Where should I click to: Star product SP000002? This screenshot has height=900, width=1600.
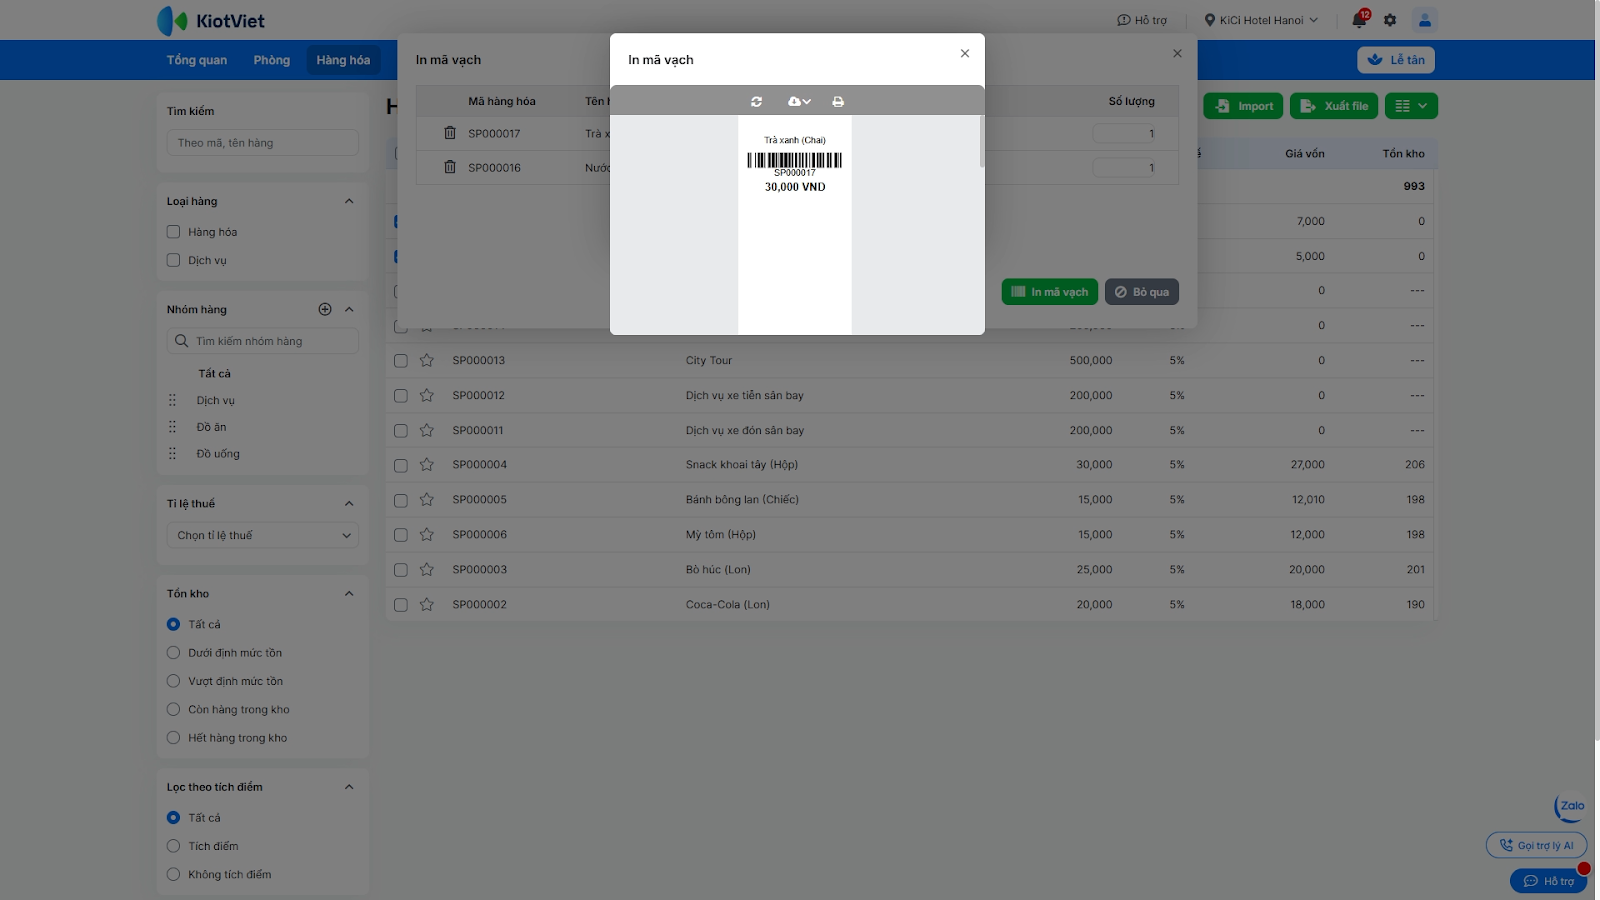(427, 604)
